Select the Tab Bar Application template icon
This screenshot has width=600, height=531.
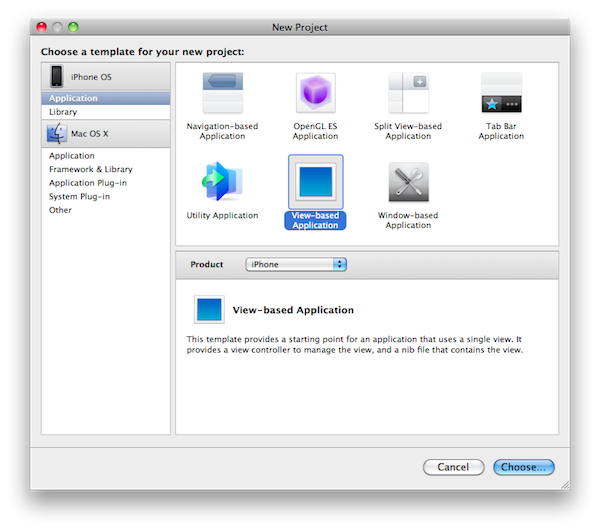501,93
